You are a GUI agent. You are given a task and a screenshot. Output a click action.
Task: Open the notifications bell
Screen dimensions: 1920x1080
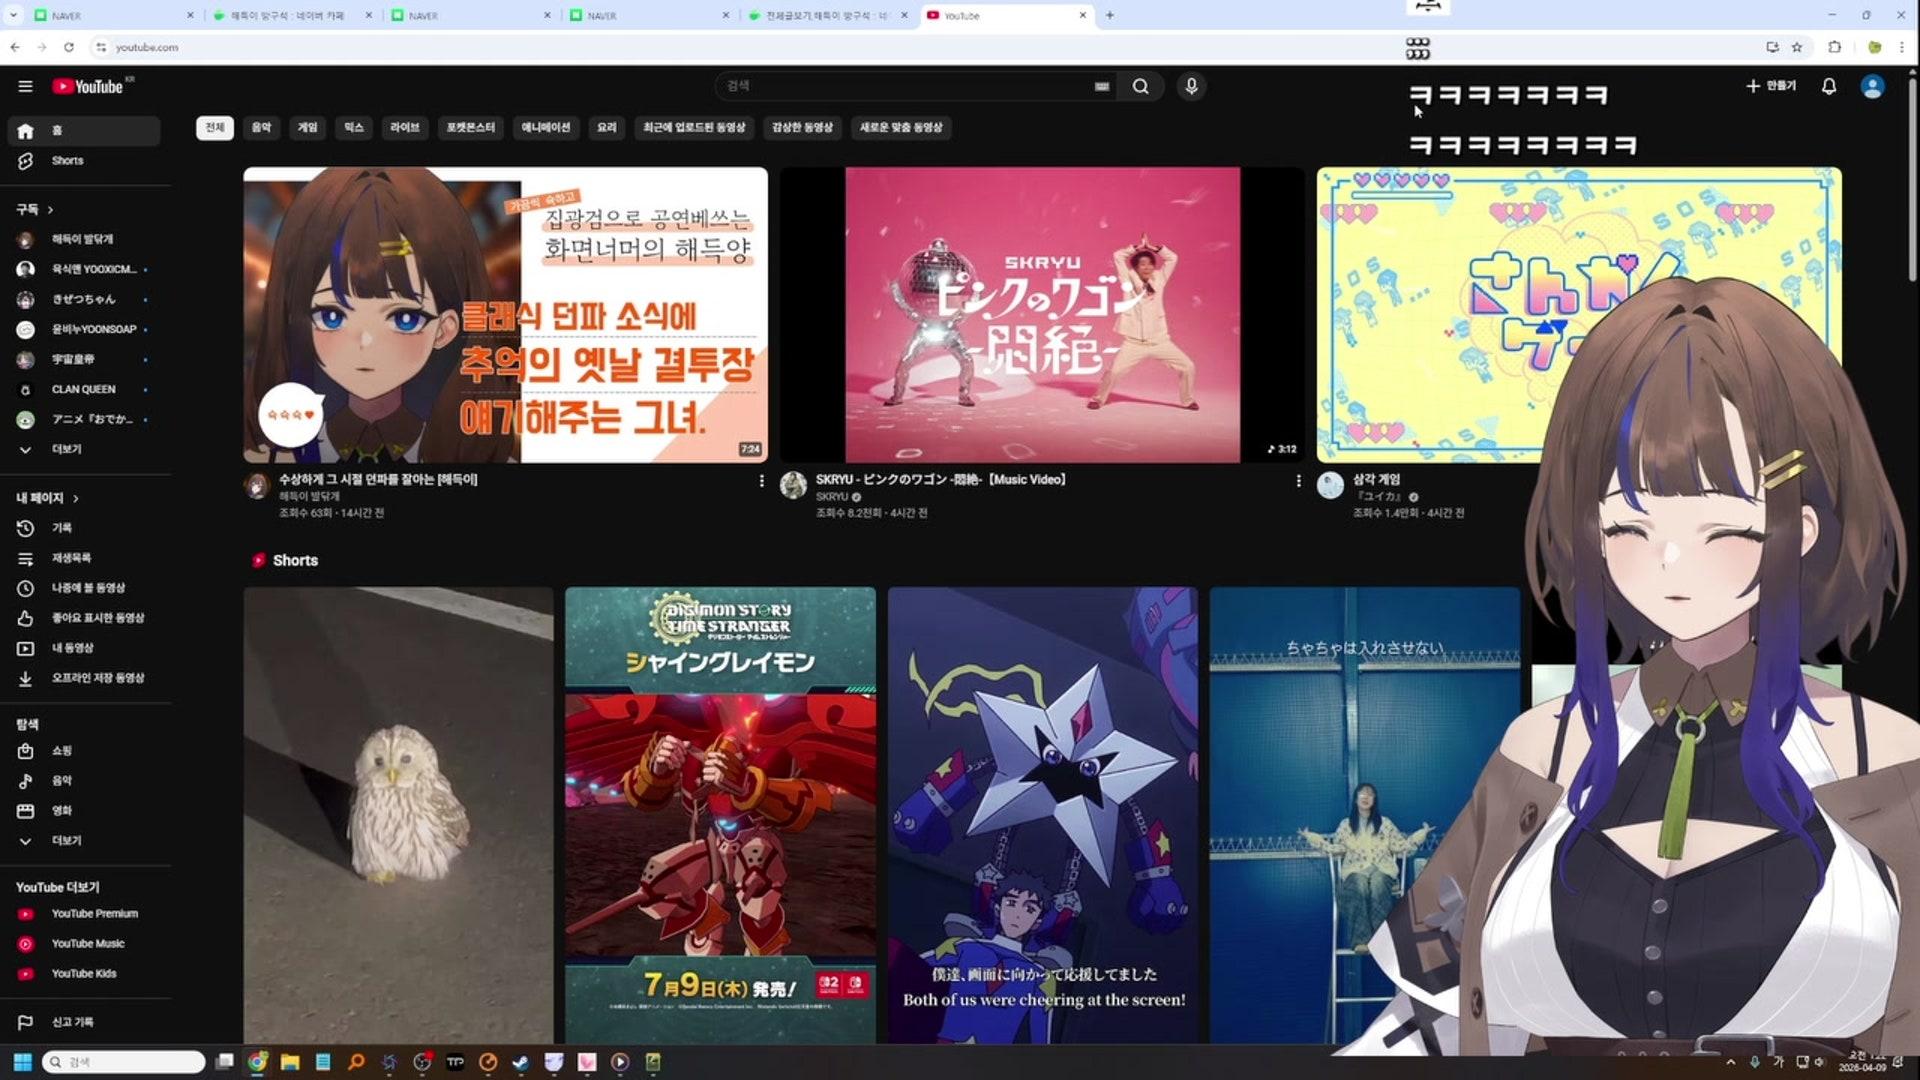[x=1828, y=86]
